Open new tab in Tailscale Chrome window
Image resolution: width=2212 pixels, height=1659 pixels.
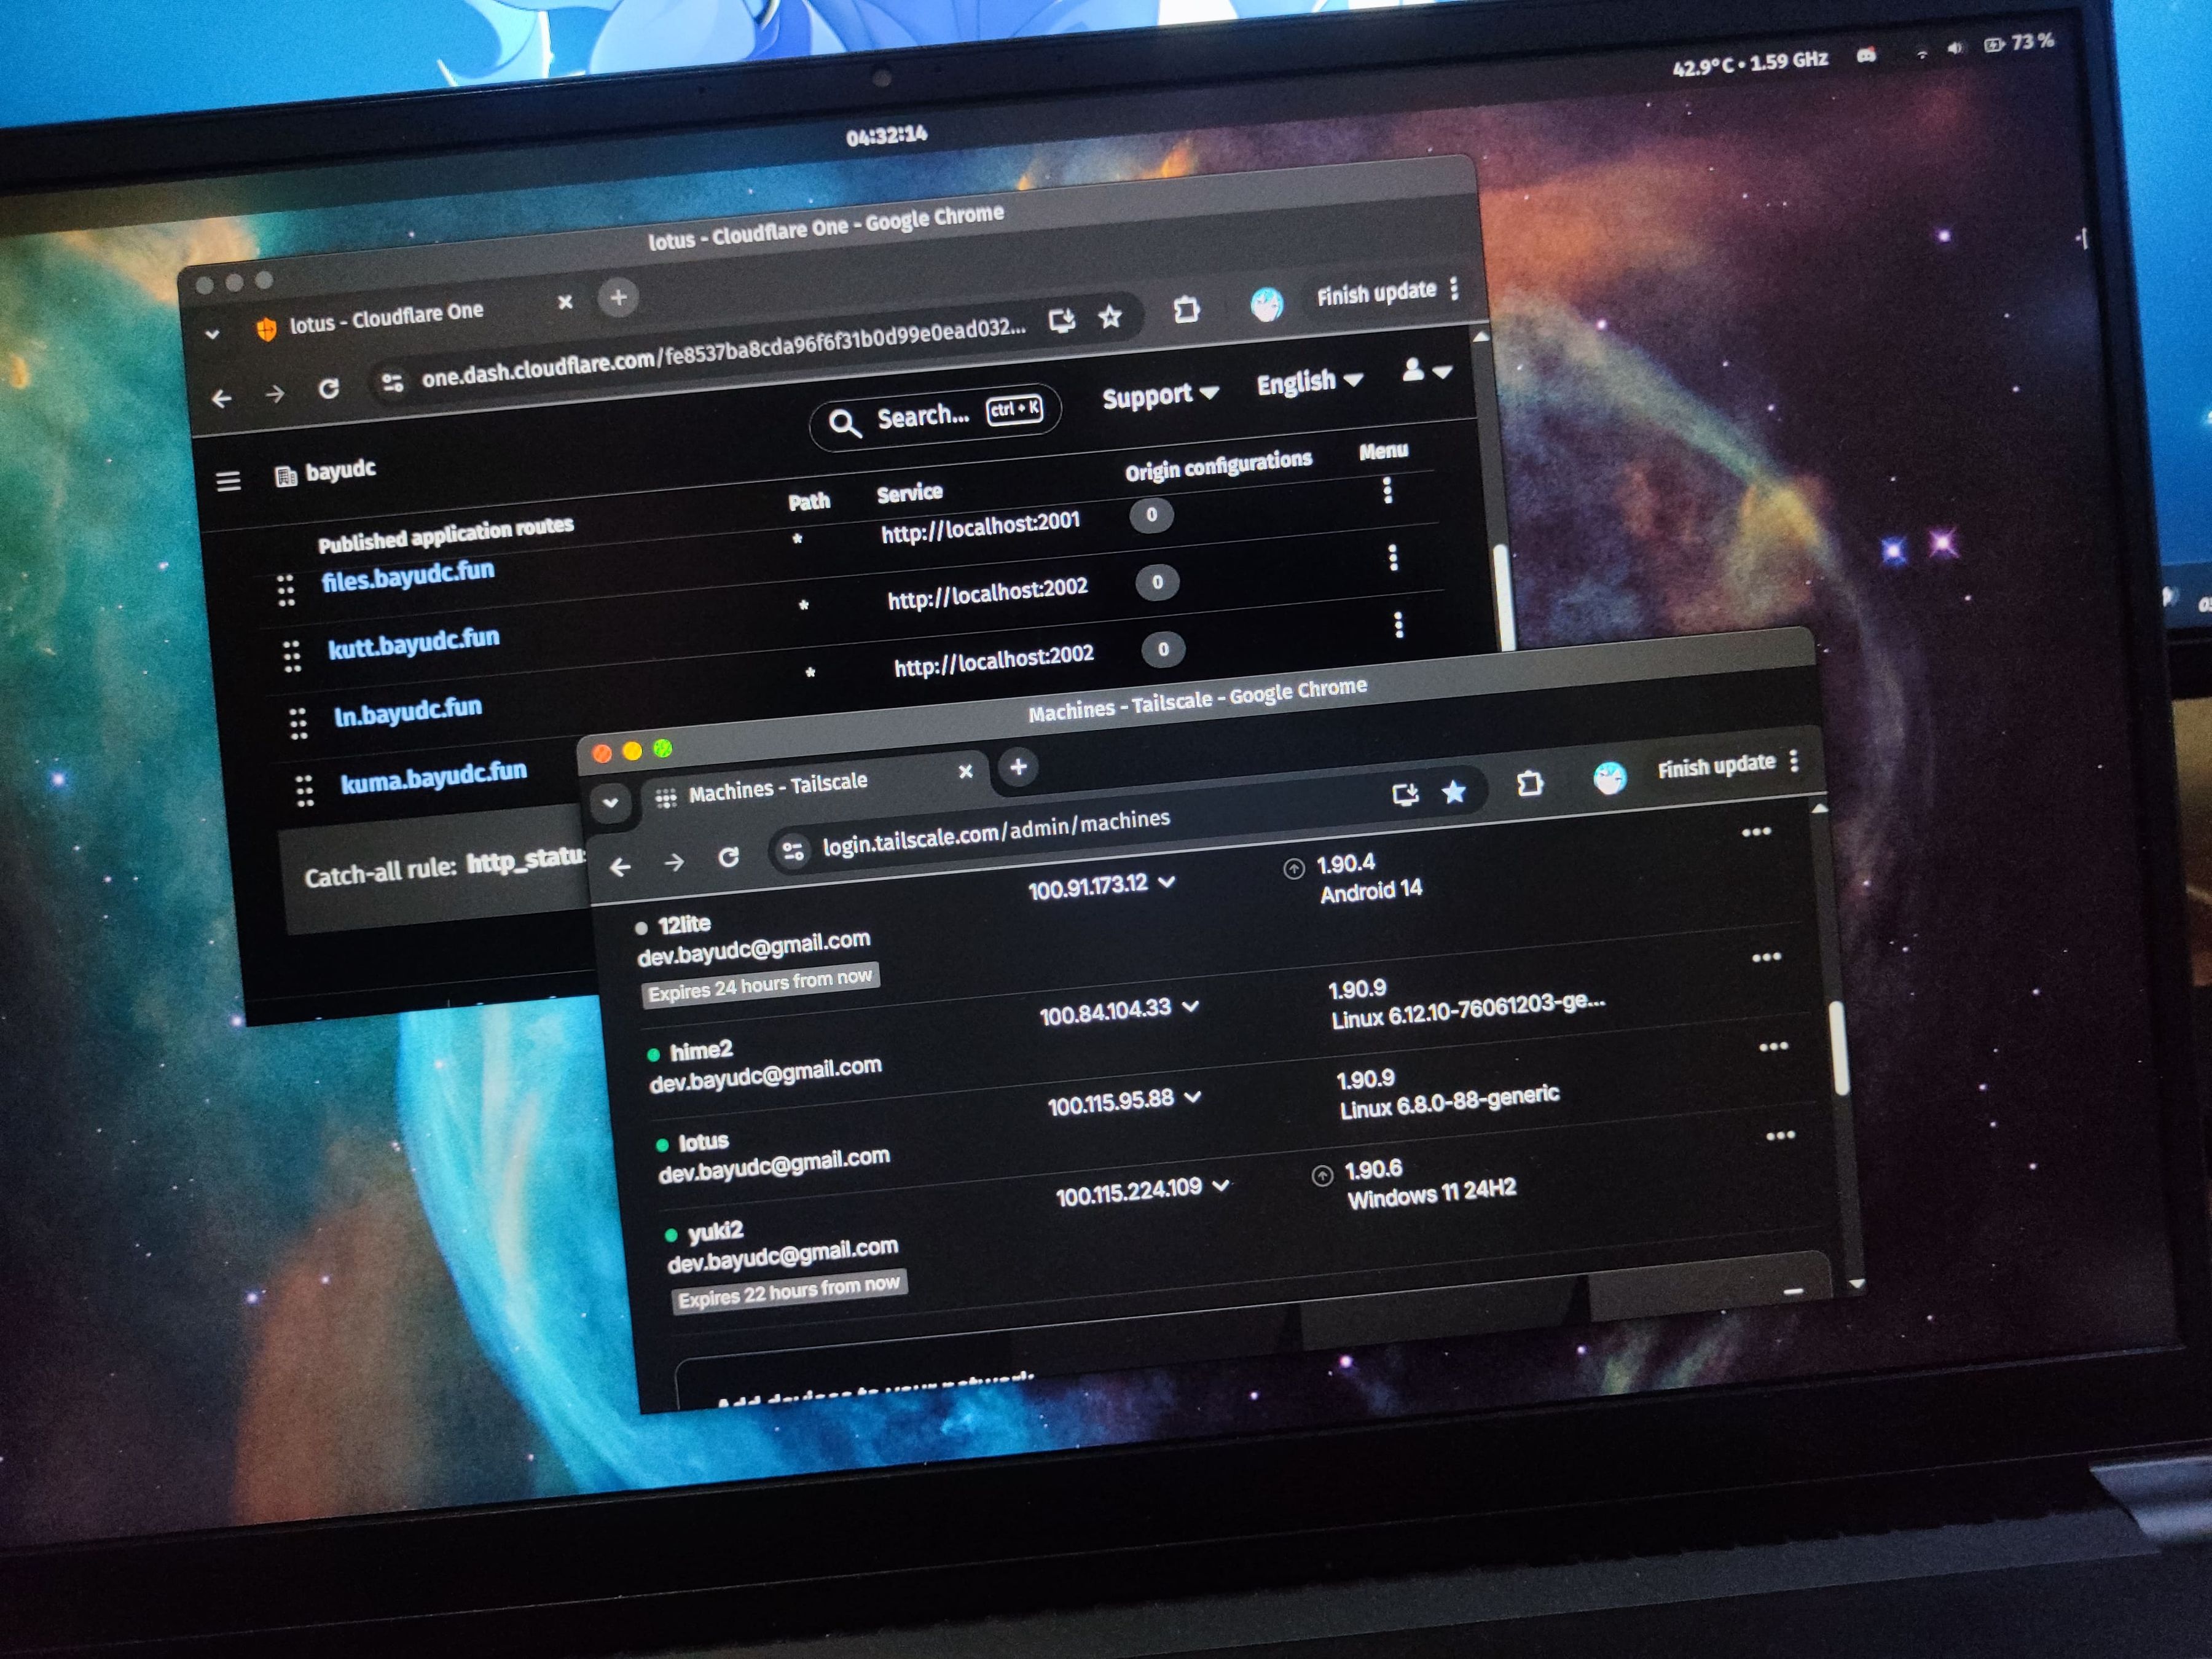[1018, 767]
